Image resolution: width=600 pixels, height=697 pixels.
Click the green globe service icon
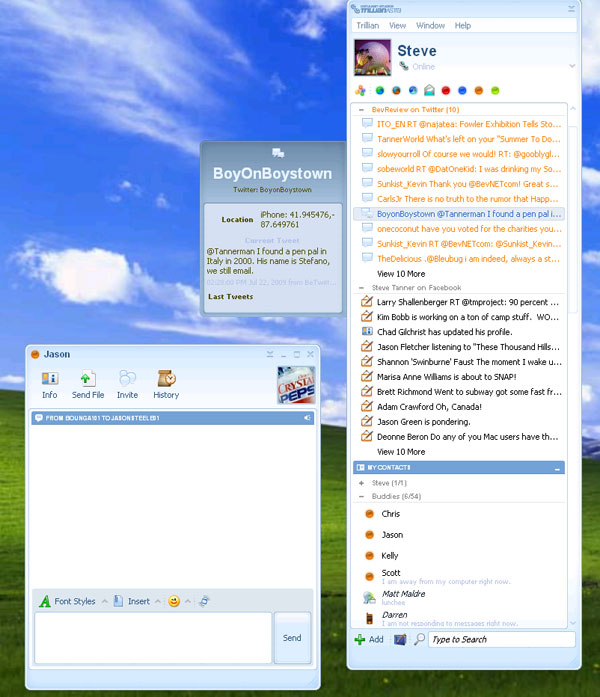(x=380, y=91)
